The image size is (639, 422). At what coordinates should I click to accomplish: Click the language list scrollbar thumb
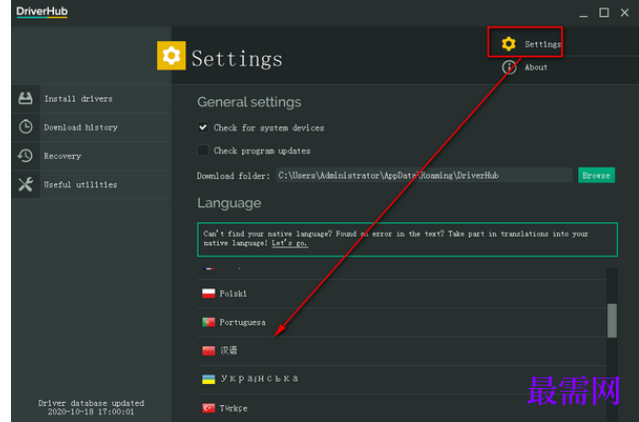(612, 321)
